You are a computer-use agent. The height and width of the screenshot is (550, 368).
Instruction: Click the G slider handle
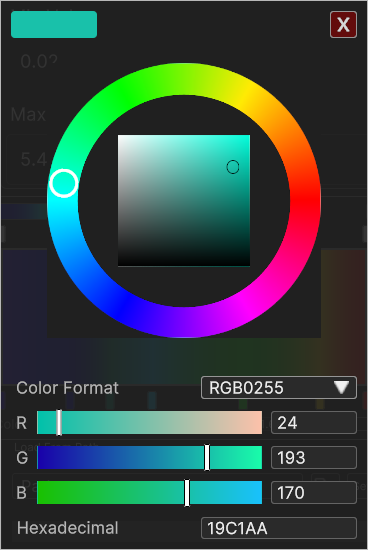pos(207,457)
